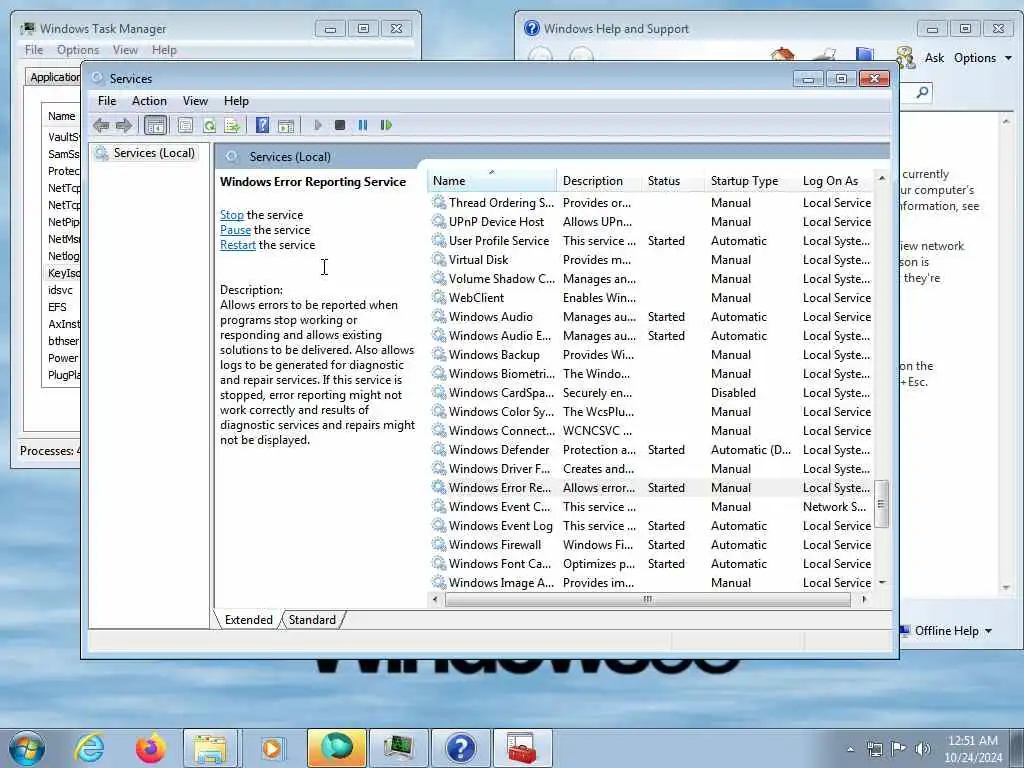Select the Windows Defender service
Viewport: 1024px width, 768px height.
coord(651,450)
